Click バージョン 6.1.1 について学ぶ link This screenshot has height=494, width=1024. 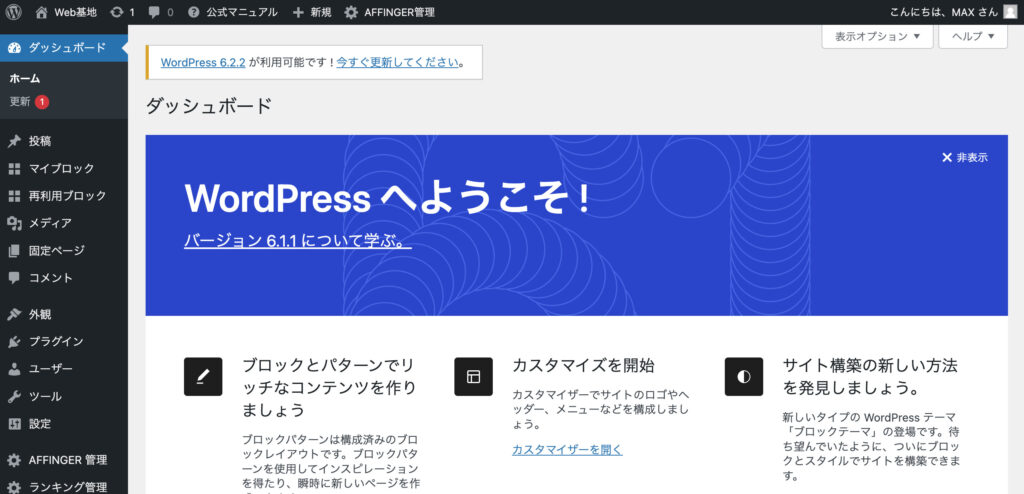297,241
